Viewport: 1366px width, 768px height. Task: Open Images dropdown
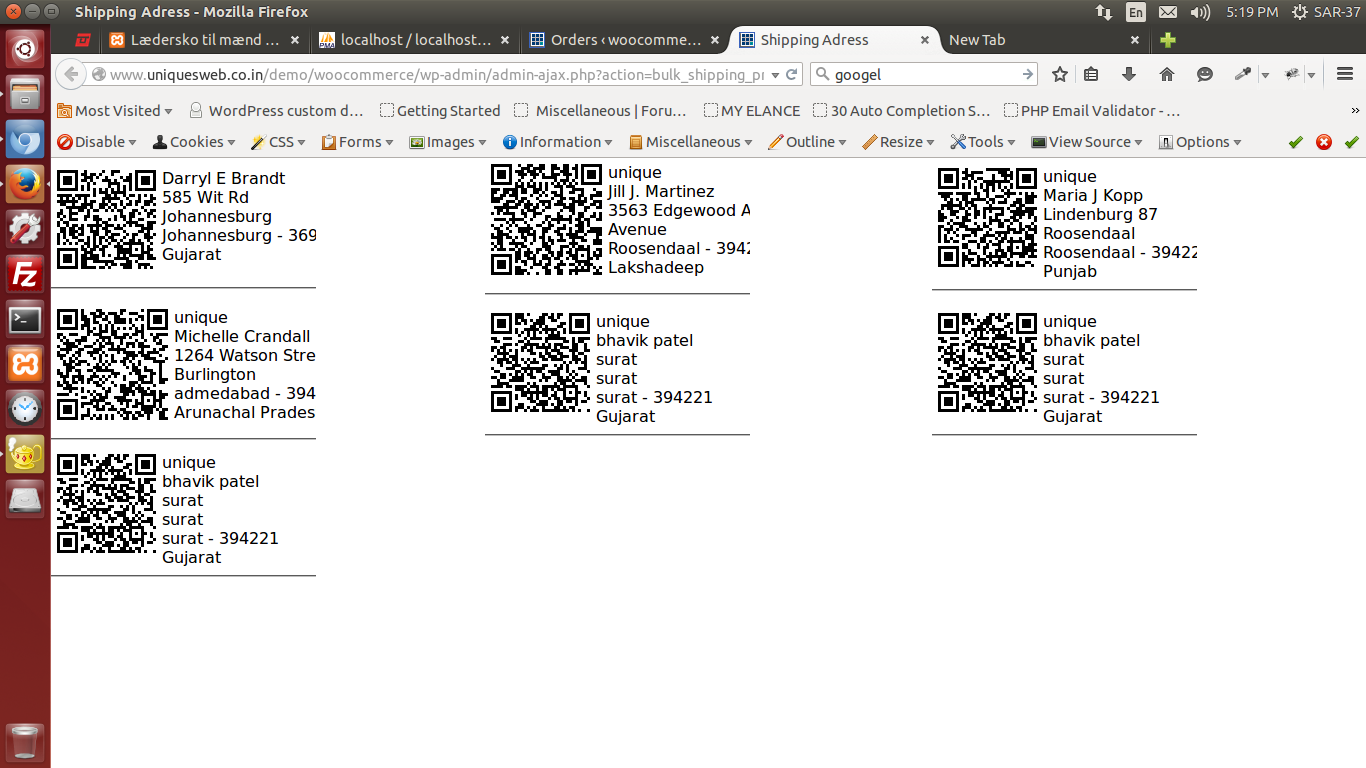(448, 142)
